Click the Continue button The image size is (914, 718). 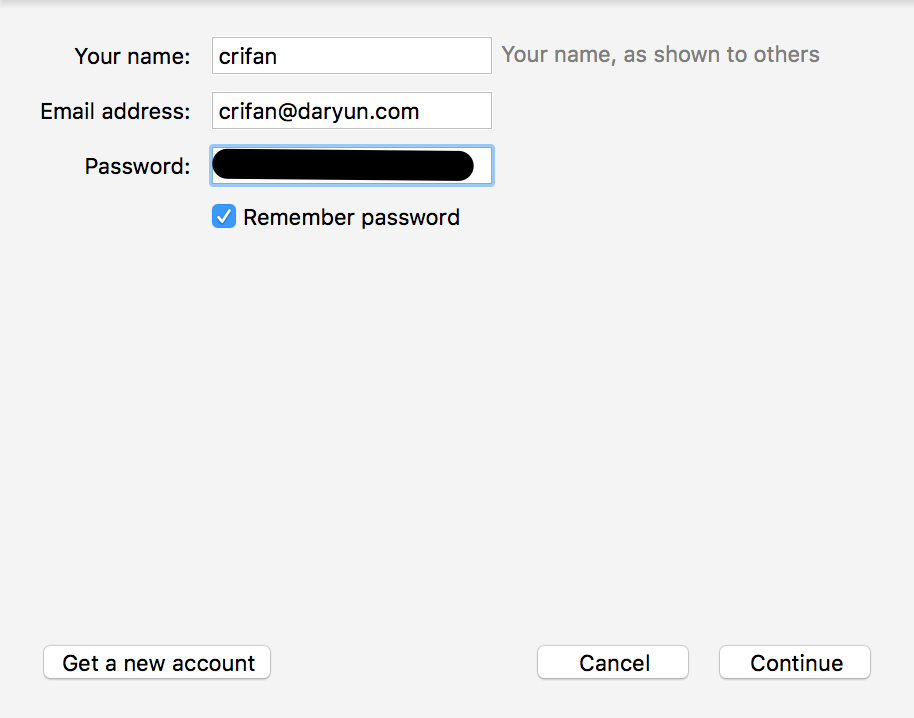click(795, 662)
